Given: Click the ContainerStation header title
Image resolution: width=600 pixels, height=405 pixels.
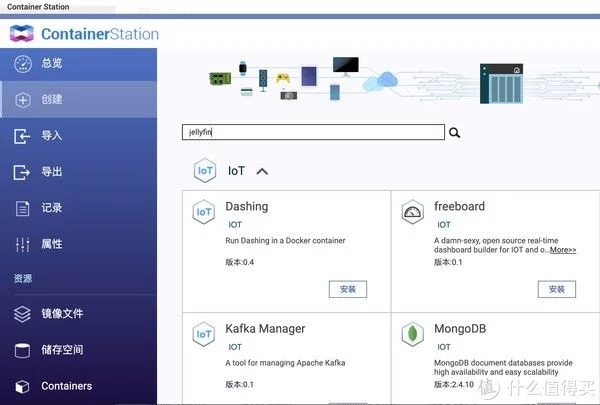Looking at the screenshot, I should tap(100, 34).
